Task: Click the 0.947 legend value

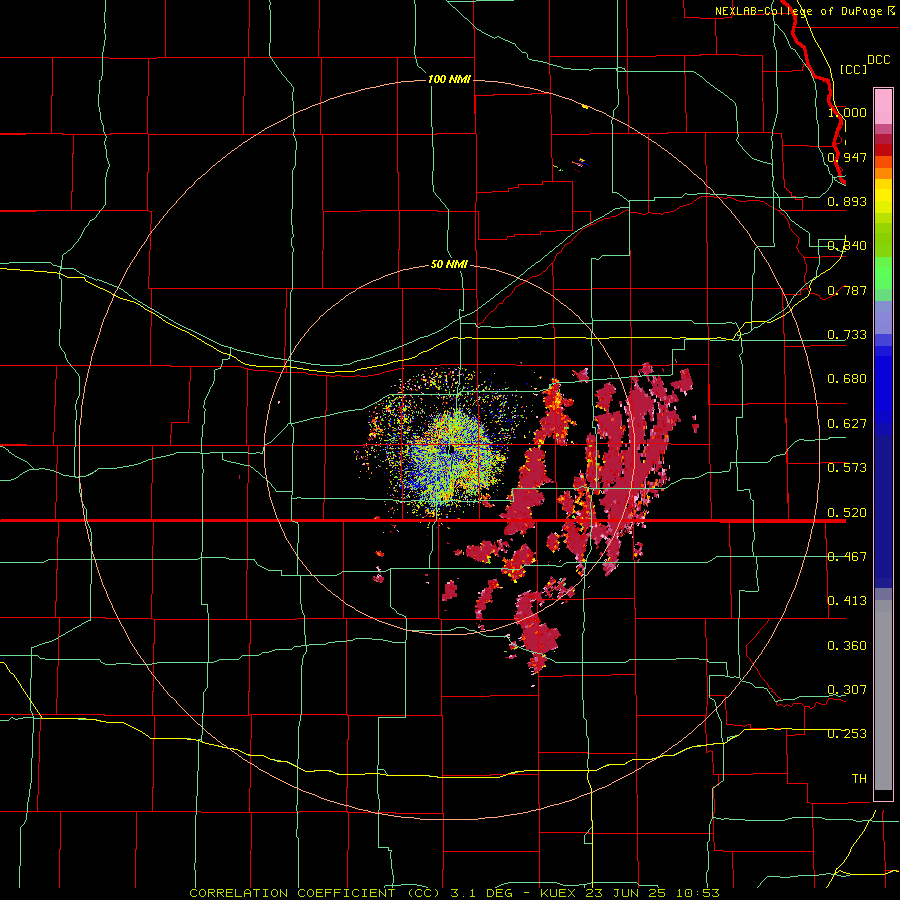Action: (847, 157)
